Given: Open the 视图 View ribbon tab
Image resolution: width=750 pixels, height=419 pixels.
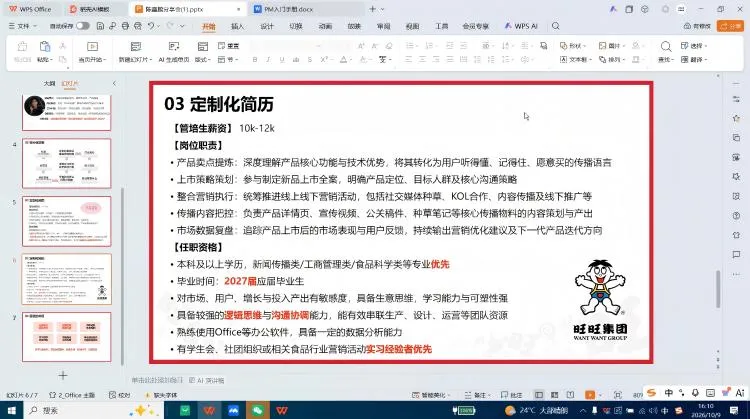Looking at the screenshot, I should [x=412, y=26].
